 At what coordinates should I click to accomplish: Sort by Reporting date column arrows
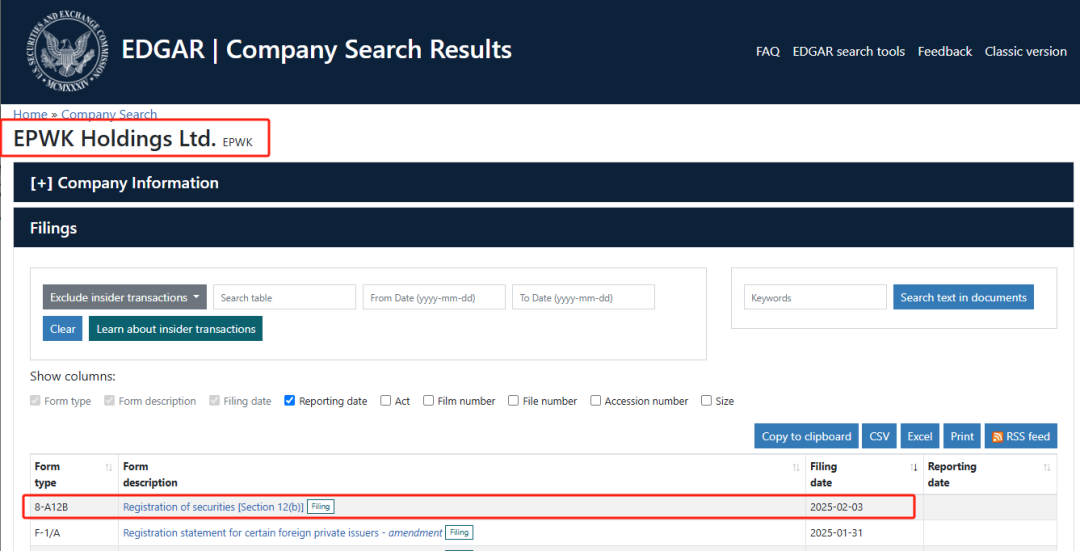[1047, 468]
